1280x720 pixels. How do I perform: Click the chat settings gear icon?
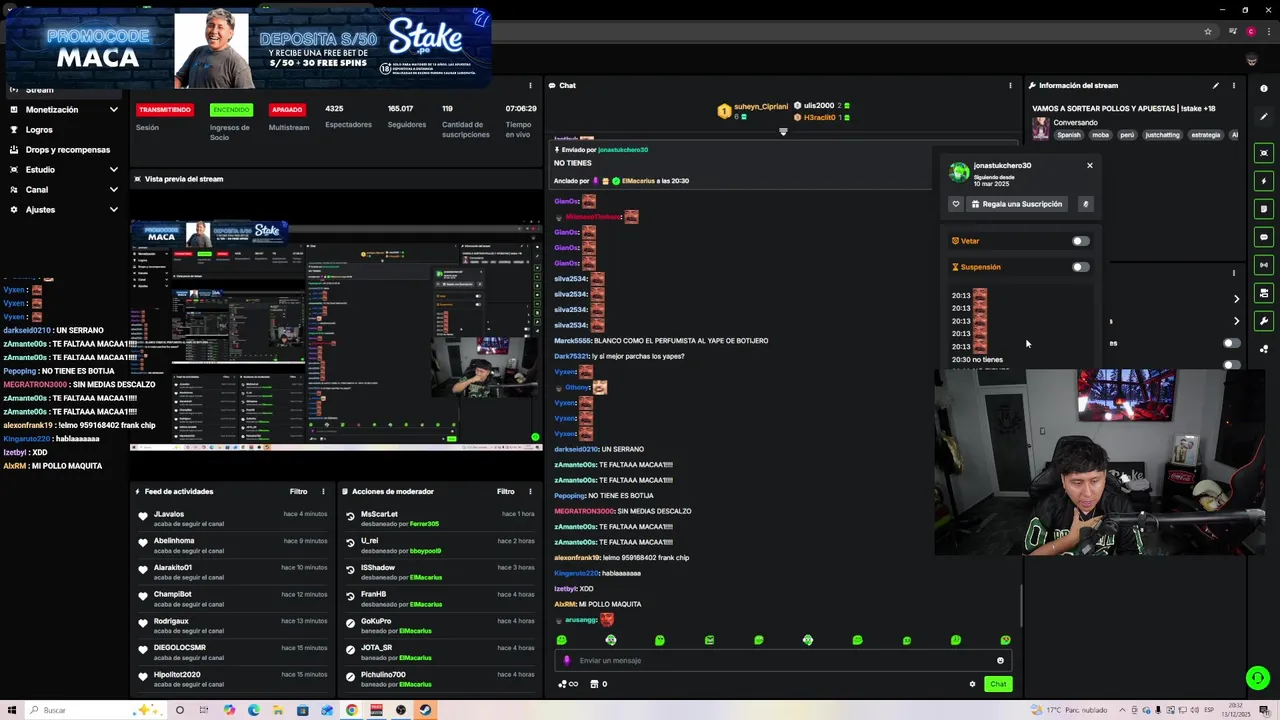[x=972, y=684]
